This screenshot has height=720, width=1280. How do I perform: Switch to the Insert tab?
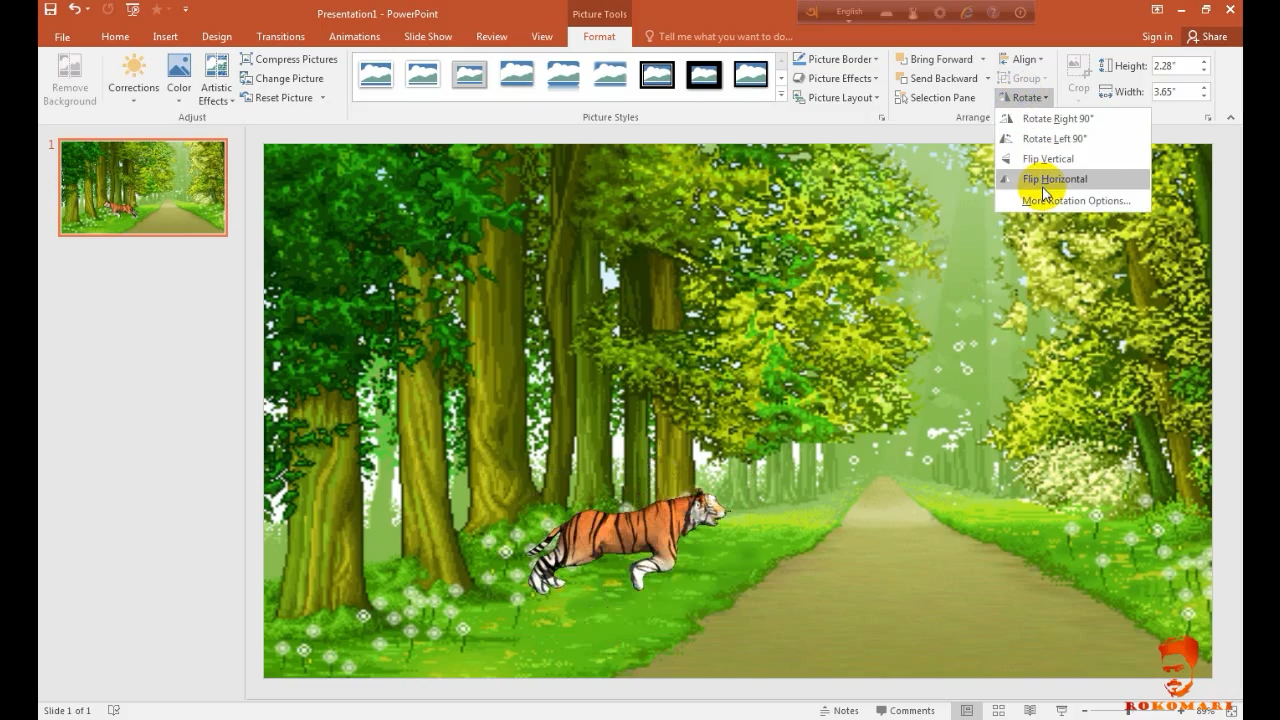[165, 37]
